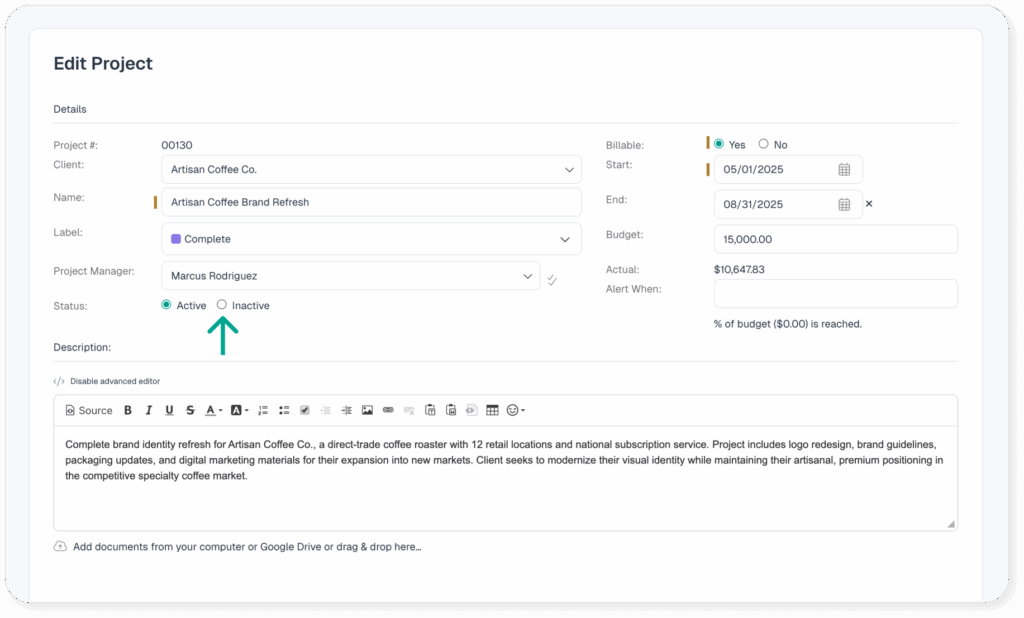Click the purple Complete label swatch

coord(176,239)
